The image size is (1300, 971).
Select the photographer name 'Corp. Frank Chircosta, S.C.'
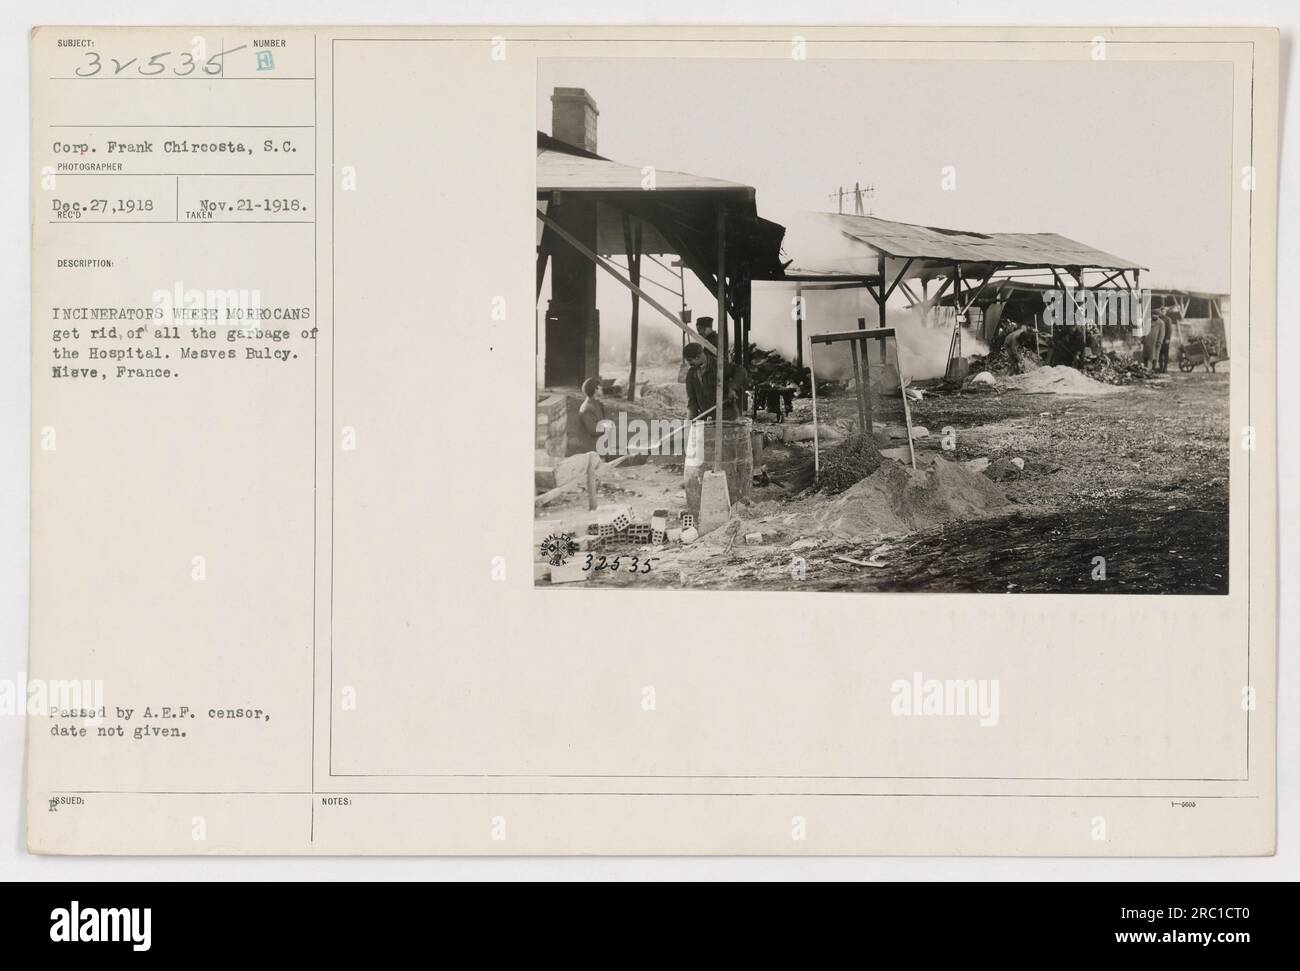coord(172,146)
